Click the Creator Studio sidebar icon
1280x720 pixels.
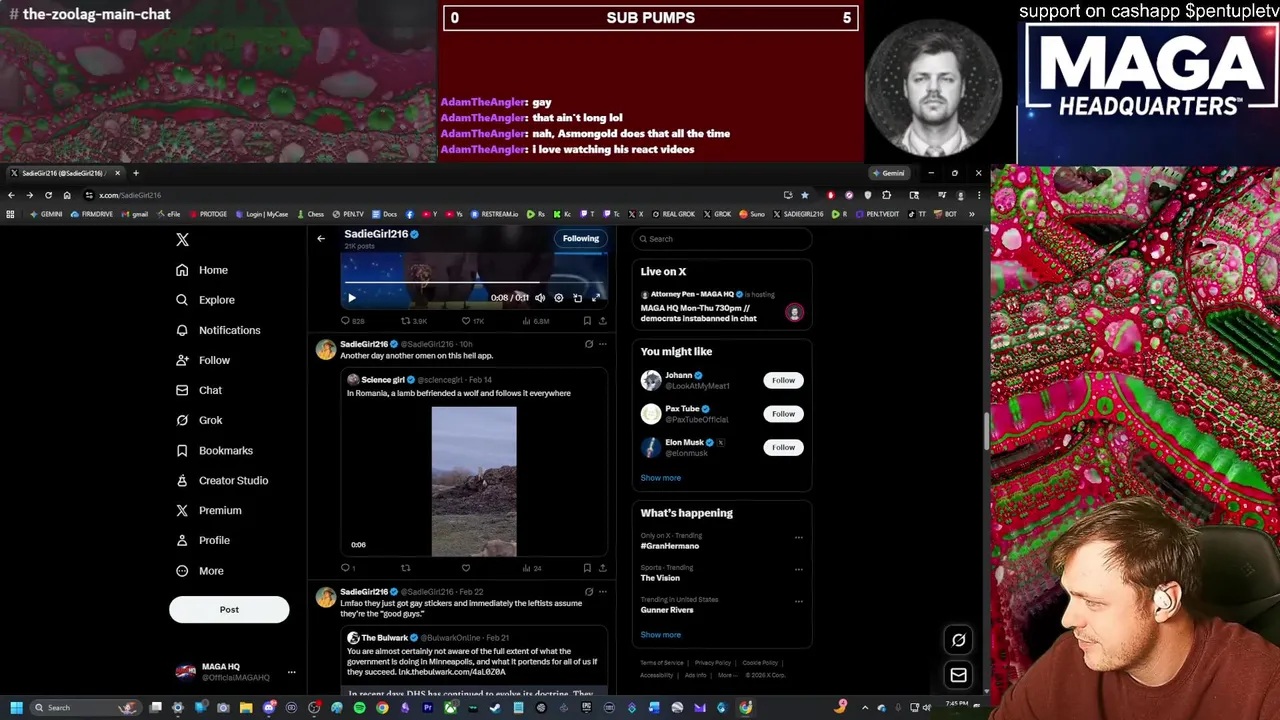tap(182, 480)
